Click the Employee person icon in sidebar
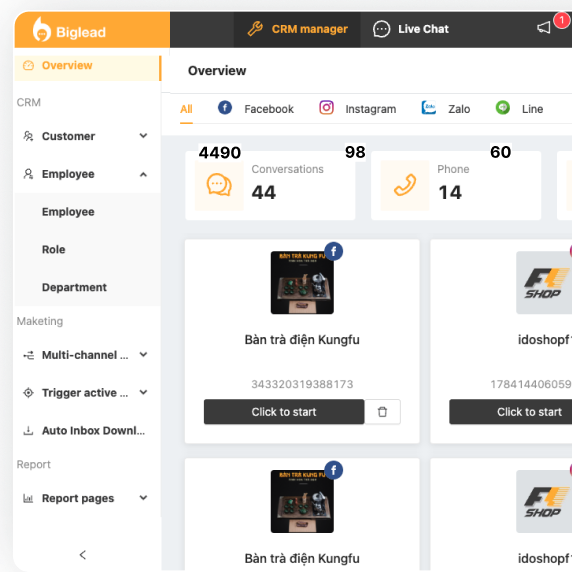The image size is (572, 572). click(x=28, y=174)
